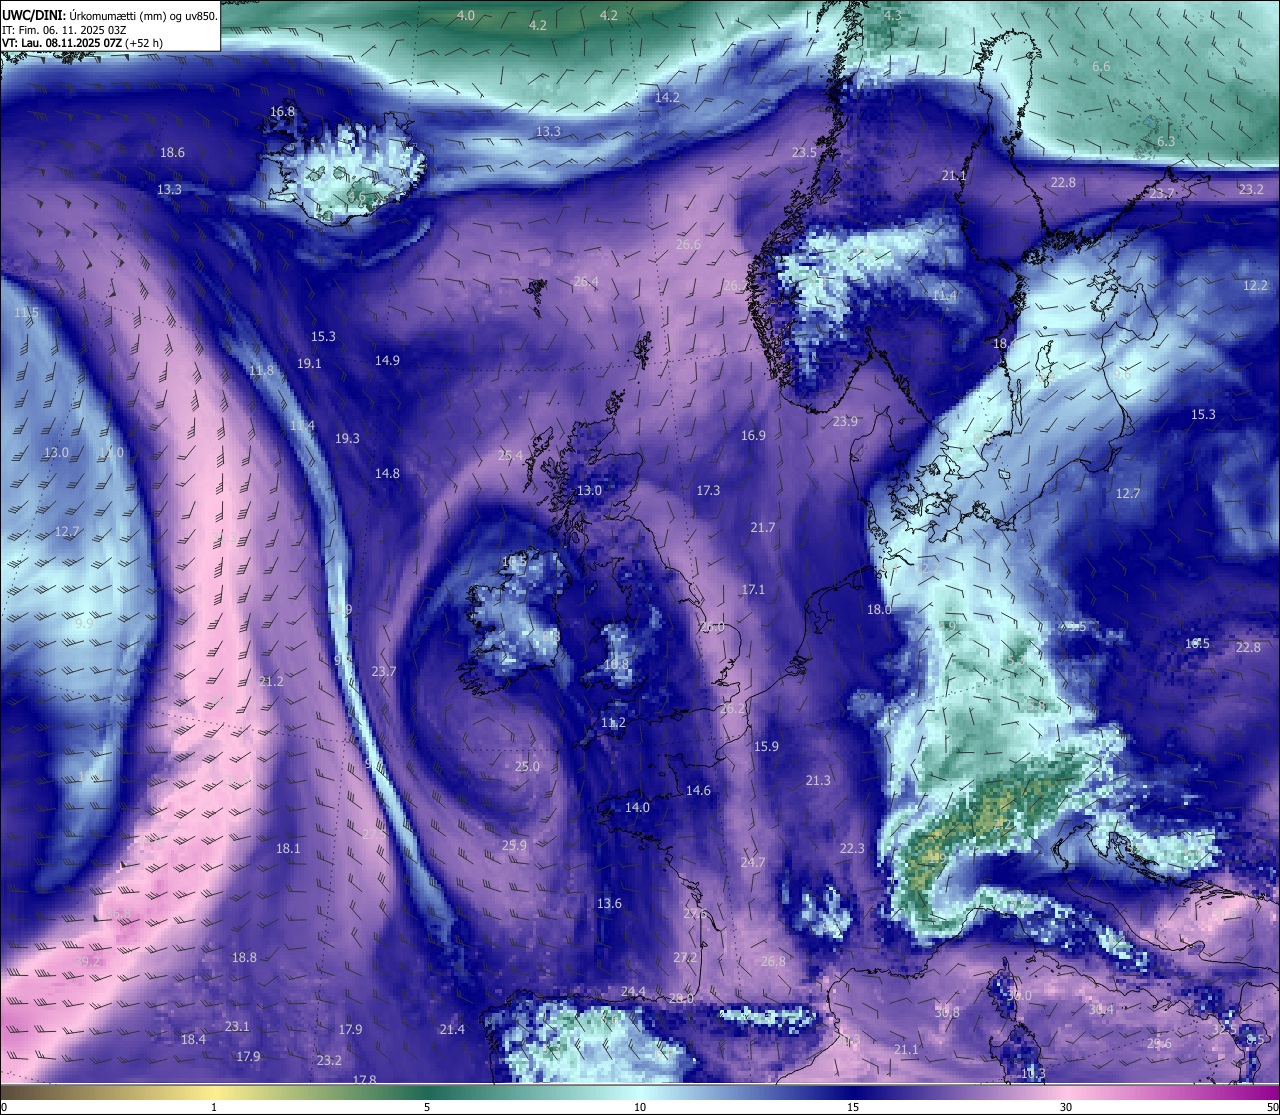Click the 16.9 value label

click(x=753, y=436)
